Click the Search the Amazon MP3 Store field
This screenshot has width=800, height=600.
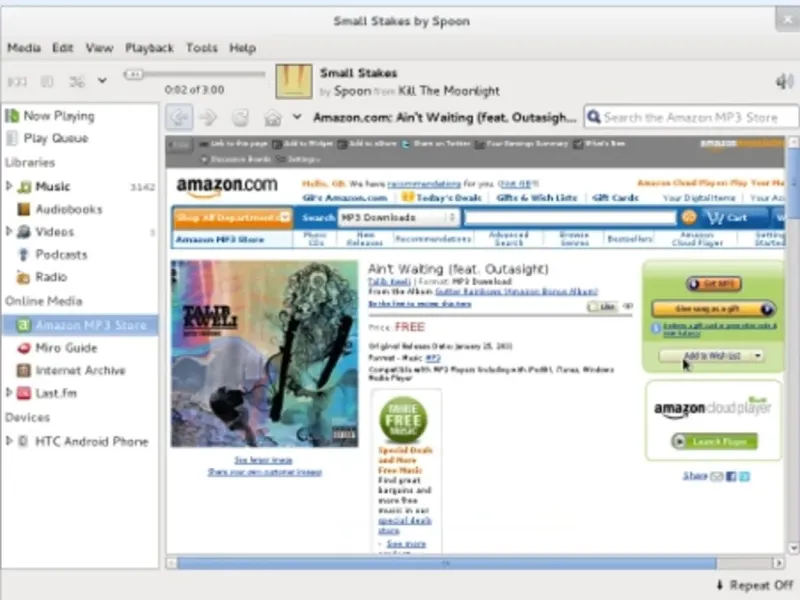(691, 117)
